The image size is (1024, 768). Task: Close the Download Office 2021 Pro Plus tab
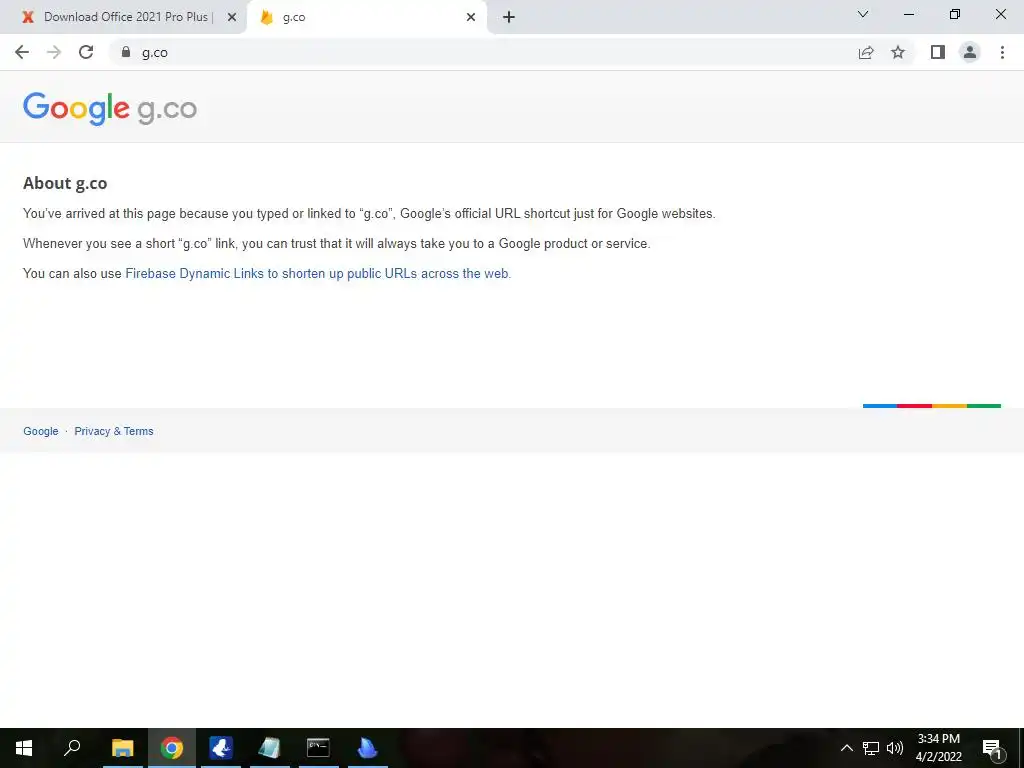[x=232, y=18]
